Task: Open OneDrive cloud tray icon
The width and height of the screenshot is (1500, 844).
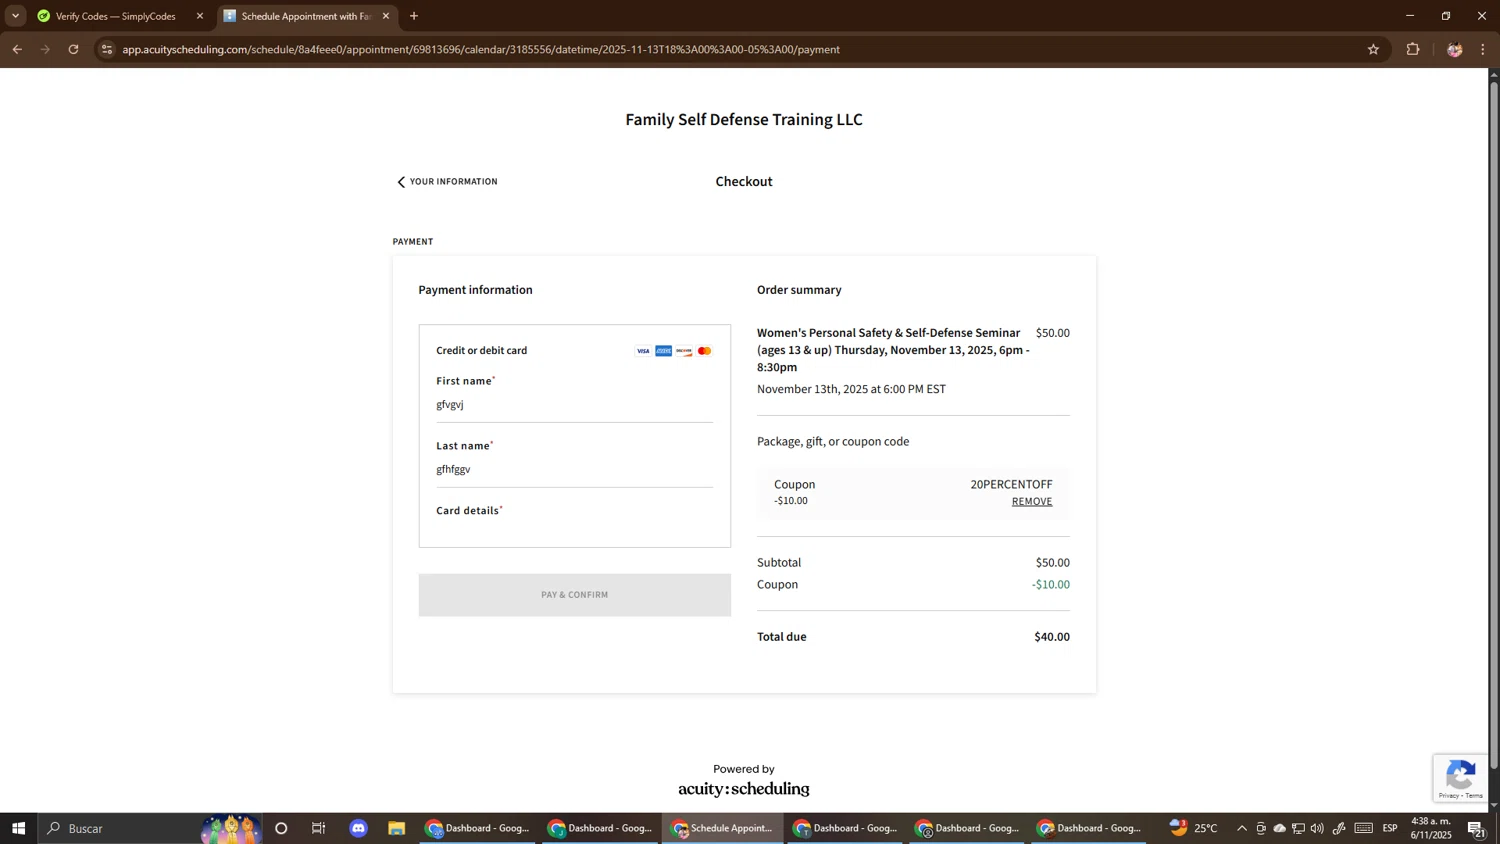Action: point(1279,828)
